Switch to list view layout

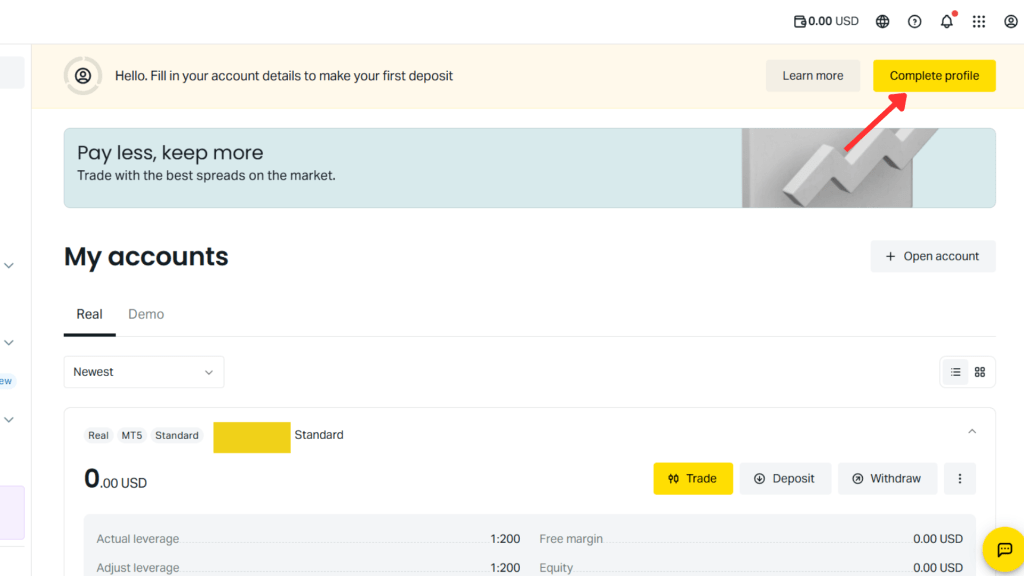point(956,372)
